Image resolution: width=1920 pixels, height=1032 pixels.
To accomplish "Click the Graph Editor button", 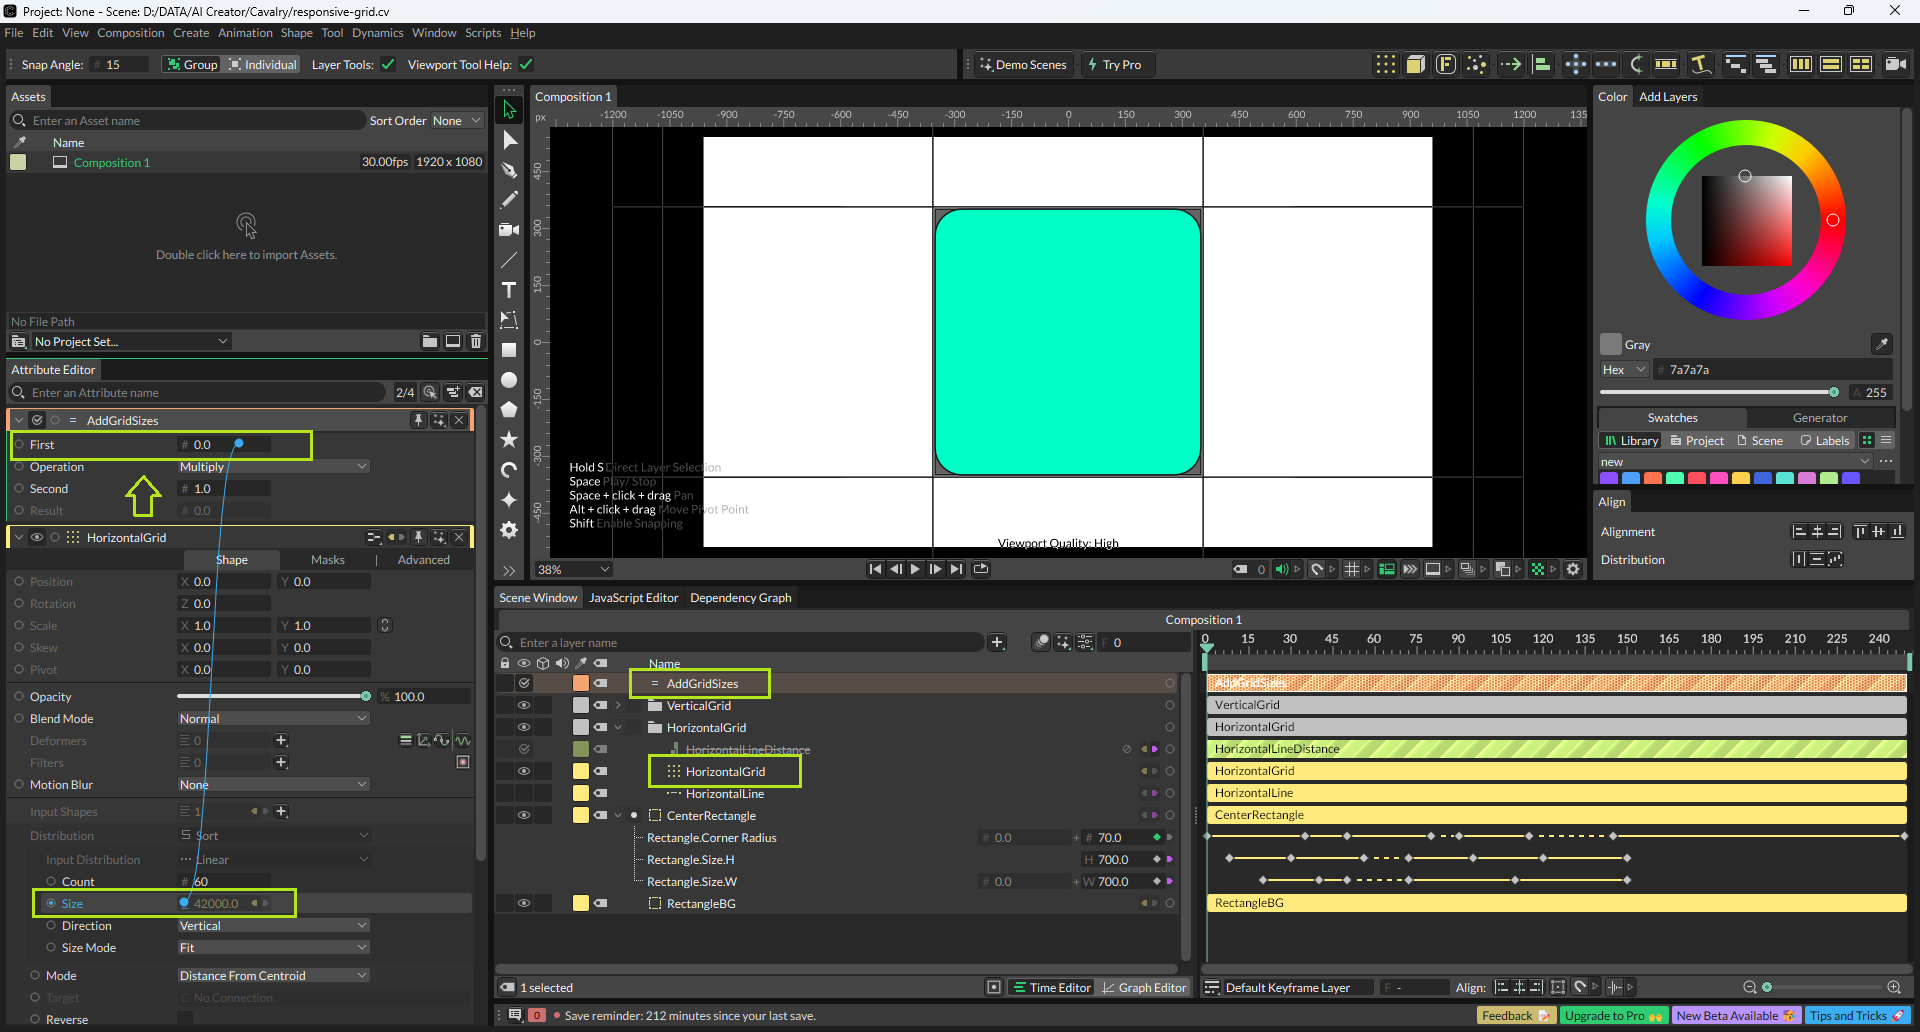I will tap(1143, 988).
